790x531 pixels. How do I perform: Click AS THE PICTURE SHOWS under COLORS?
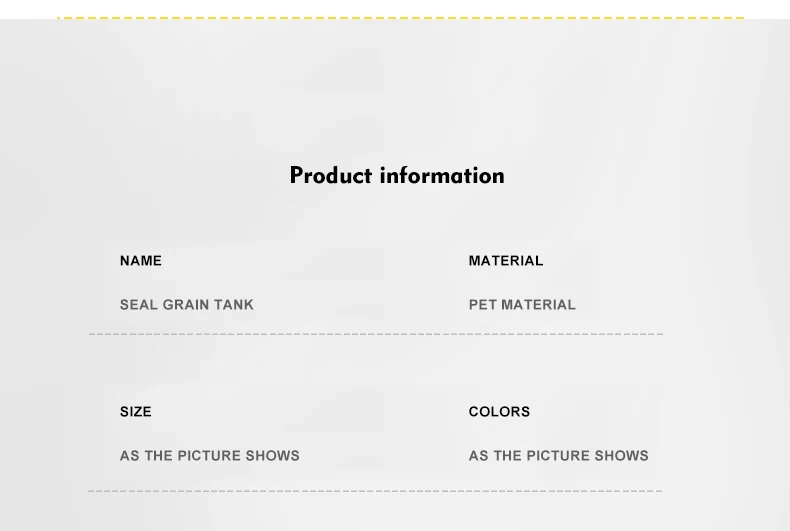[x=559, y=455]
